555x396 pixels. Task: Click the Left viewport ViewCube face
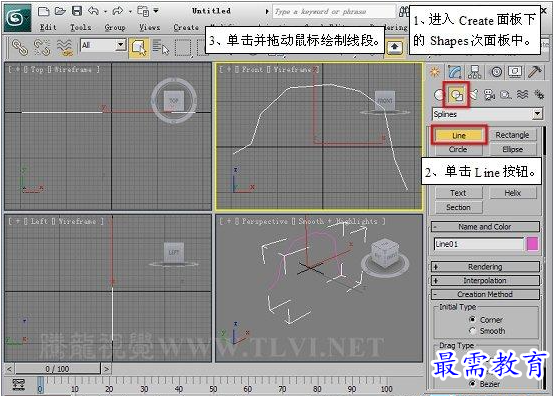click(173, 252)
